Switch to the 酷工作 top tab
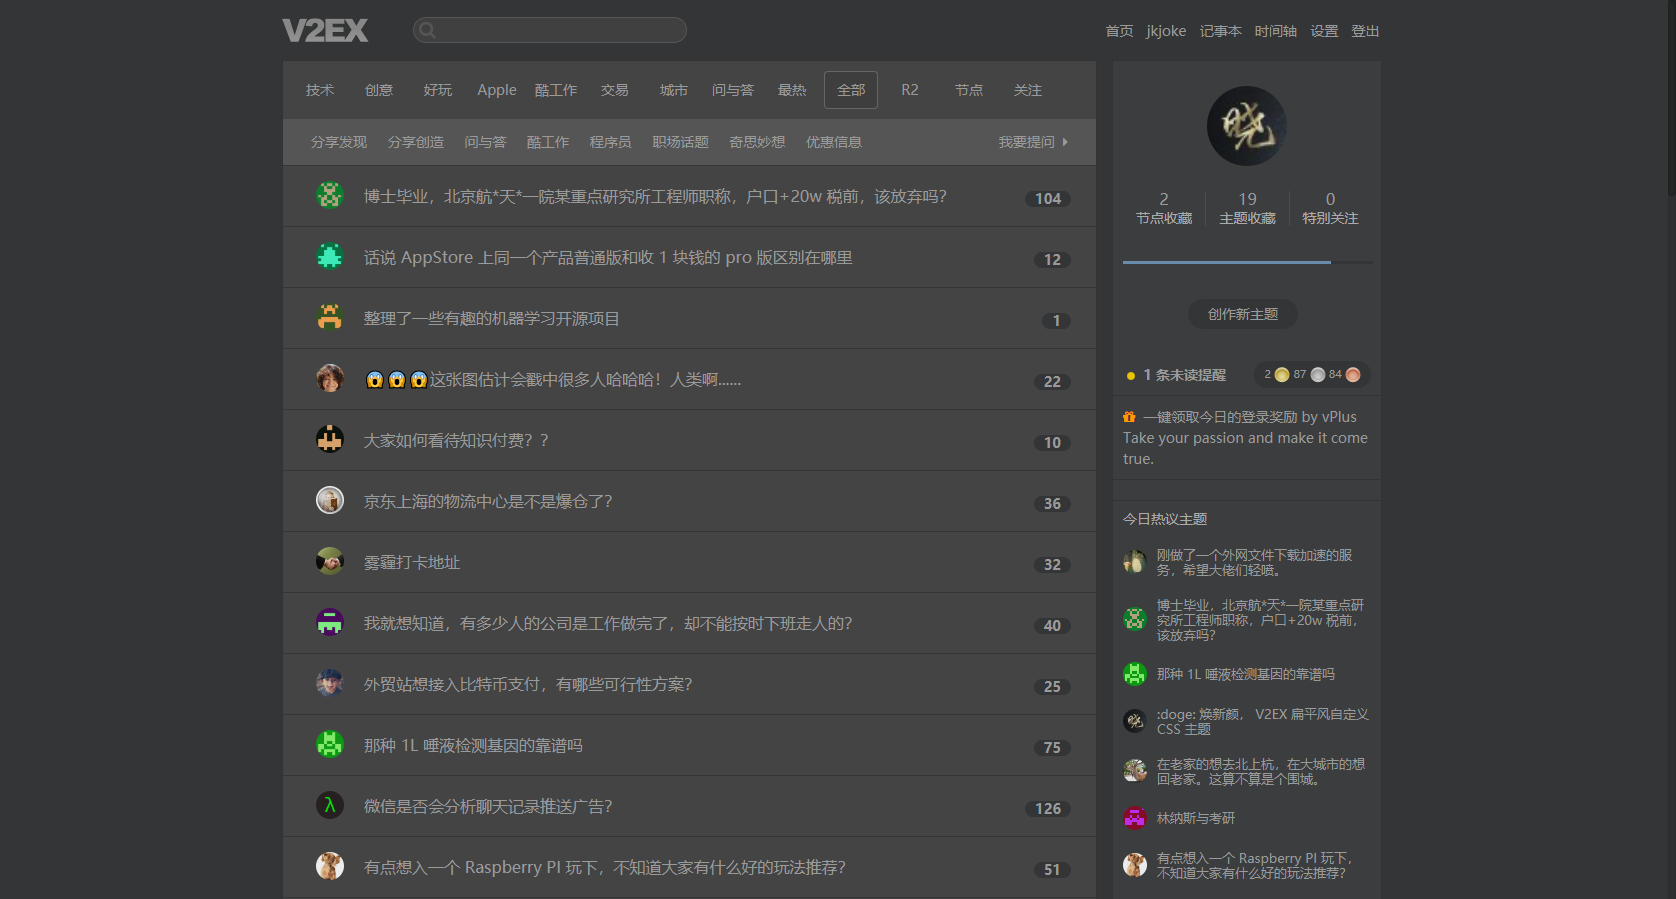 coord(556,90)
